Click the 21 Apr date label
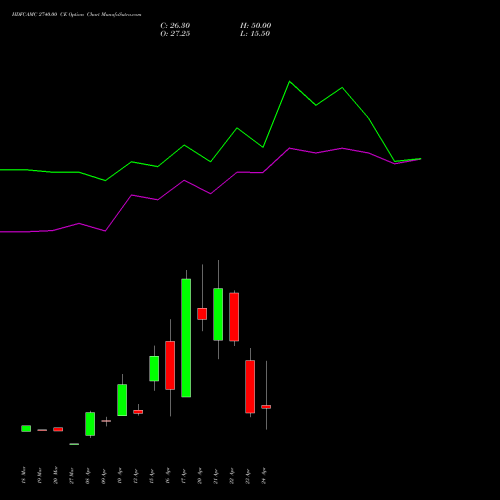Image resolution: width=500 pixels, height=500 pixels. pyautogui.click(x=216, y=476)
